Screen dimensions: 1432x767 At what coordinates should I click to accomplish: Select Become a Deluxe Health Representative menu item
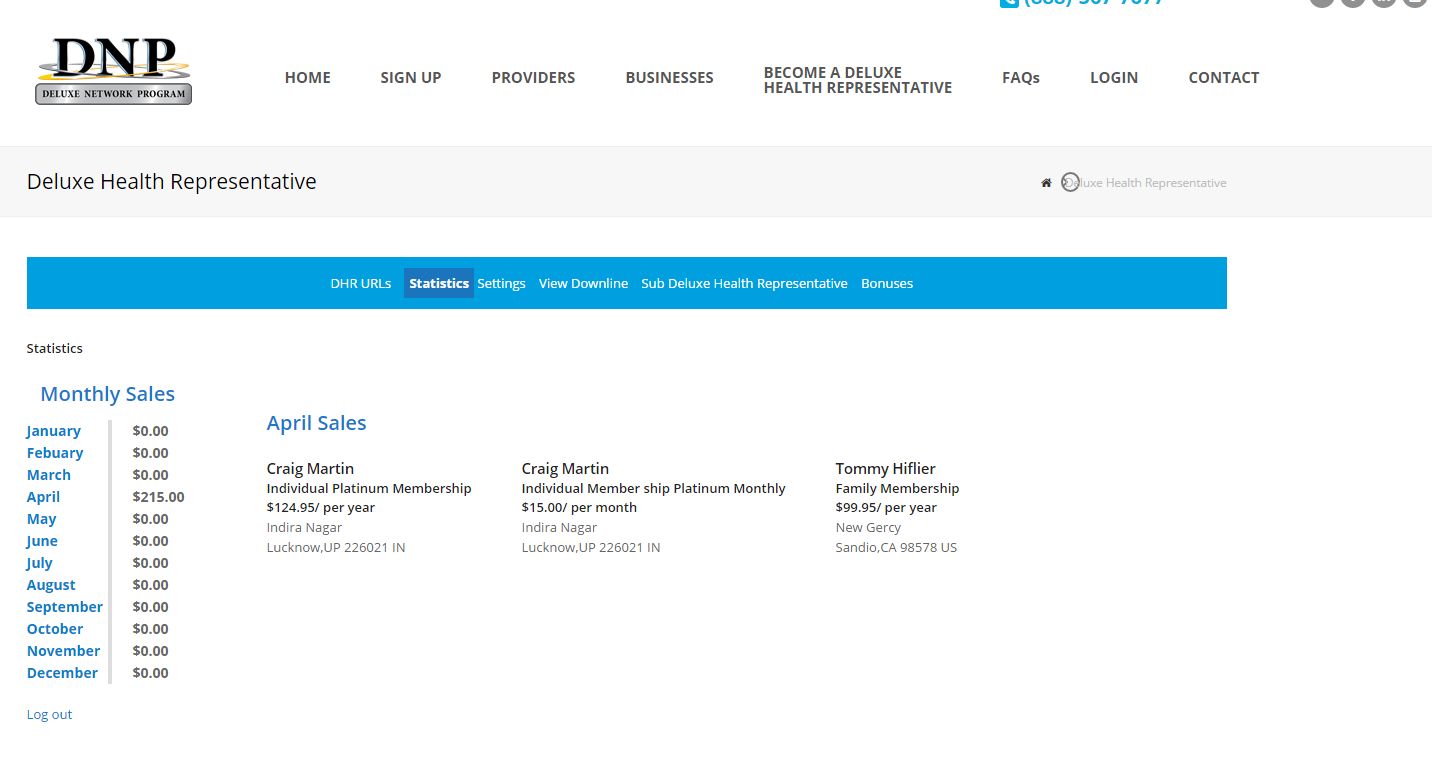[x=858, y=80]
